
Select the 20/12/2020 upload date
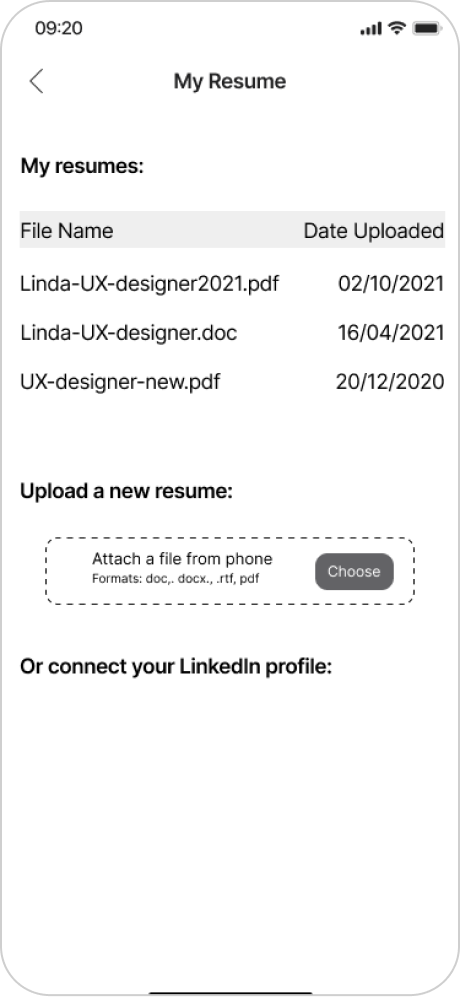click(389, 382)
